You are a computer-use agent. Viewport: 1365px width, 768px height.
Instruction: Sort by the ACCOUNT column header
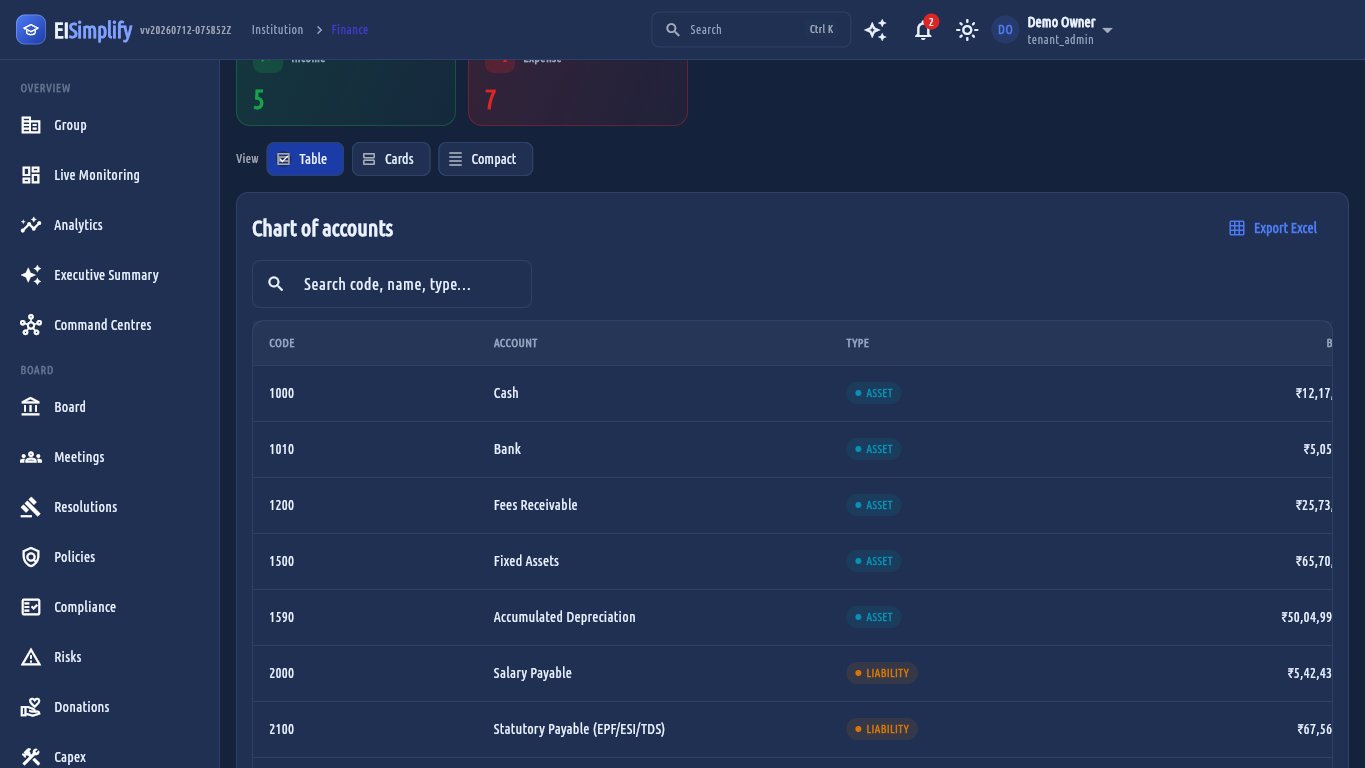515,343
